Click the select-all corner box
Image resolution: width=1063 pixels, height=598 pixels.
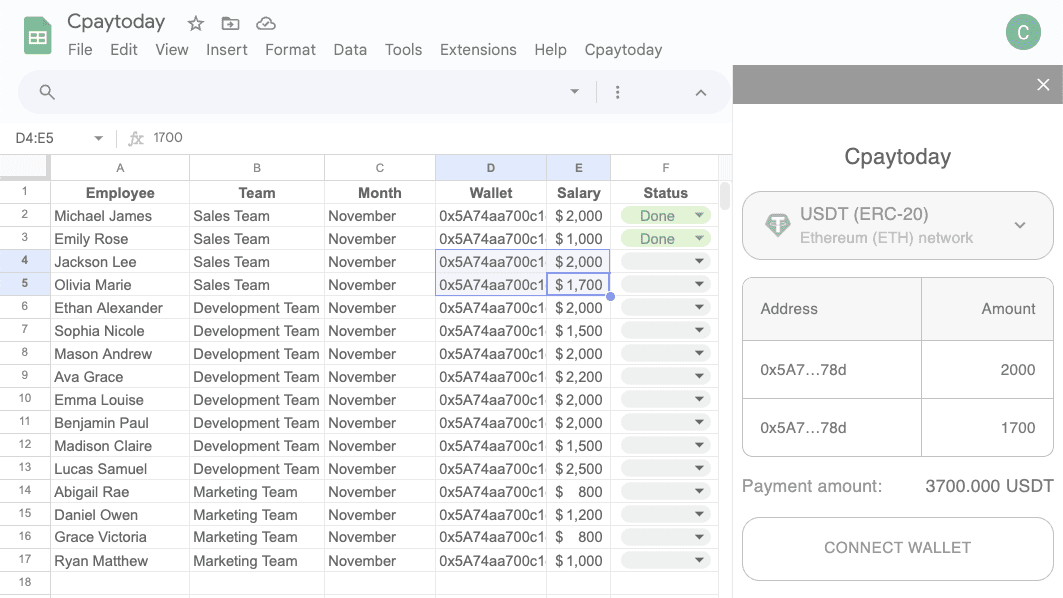click(24, 167)
